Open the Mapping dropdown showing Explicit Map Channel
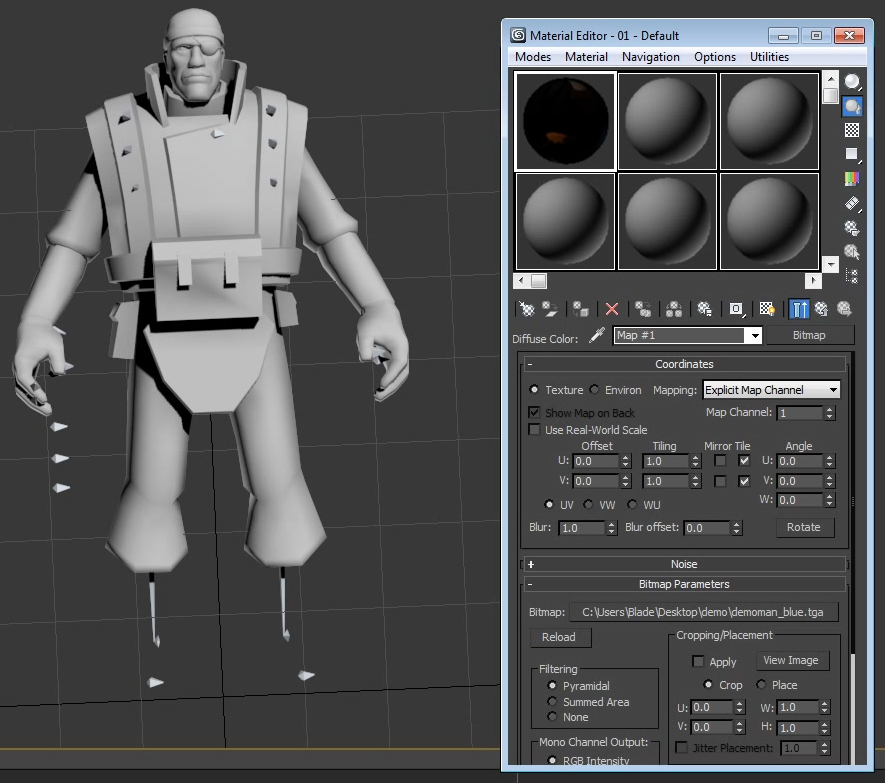Viewport: 885px width, 783px height. (x=771, y=390)
